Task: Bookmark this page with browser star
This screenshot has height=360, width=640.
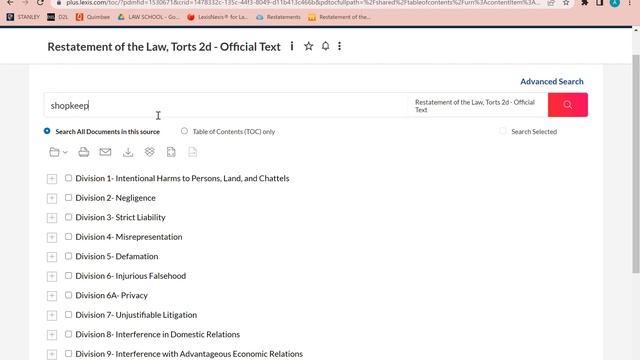Action: 566,3
